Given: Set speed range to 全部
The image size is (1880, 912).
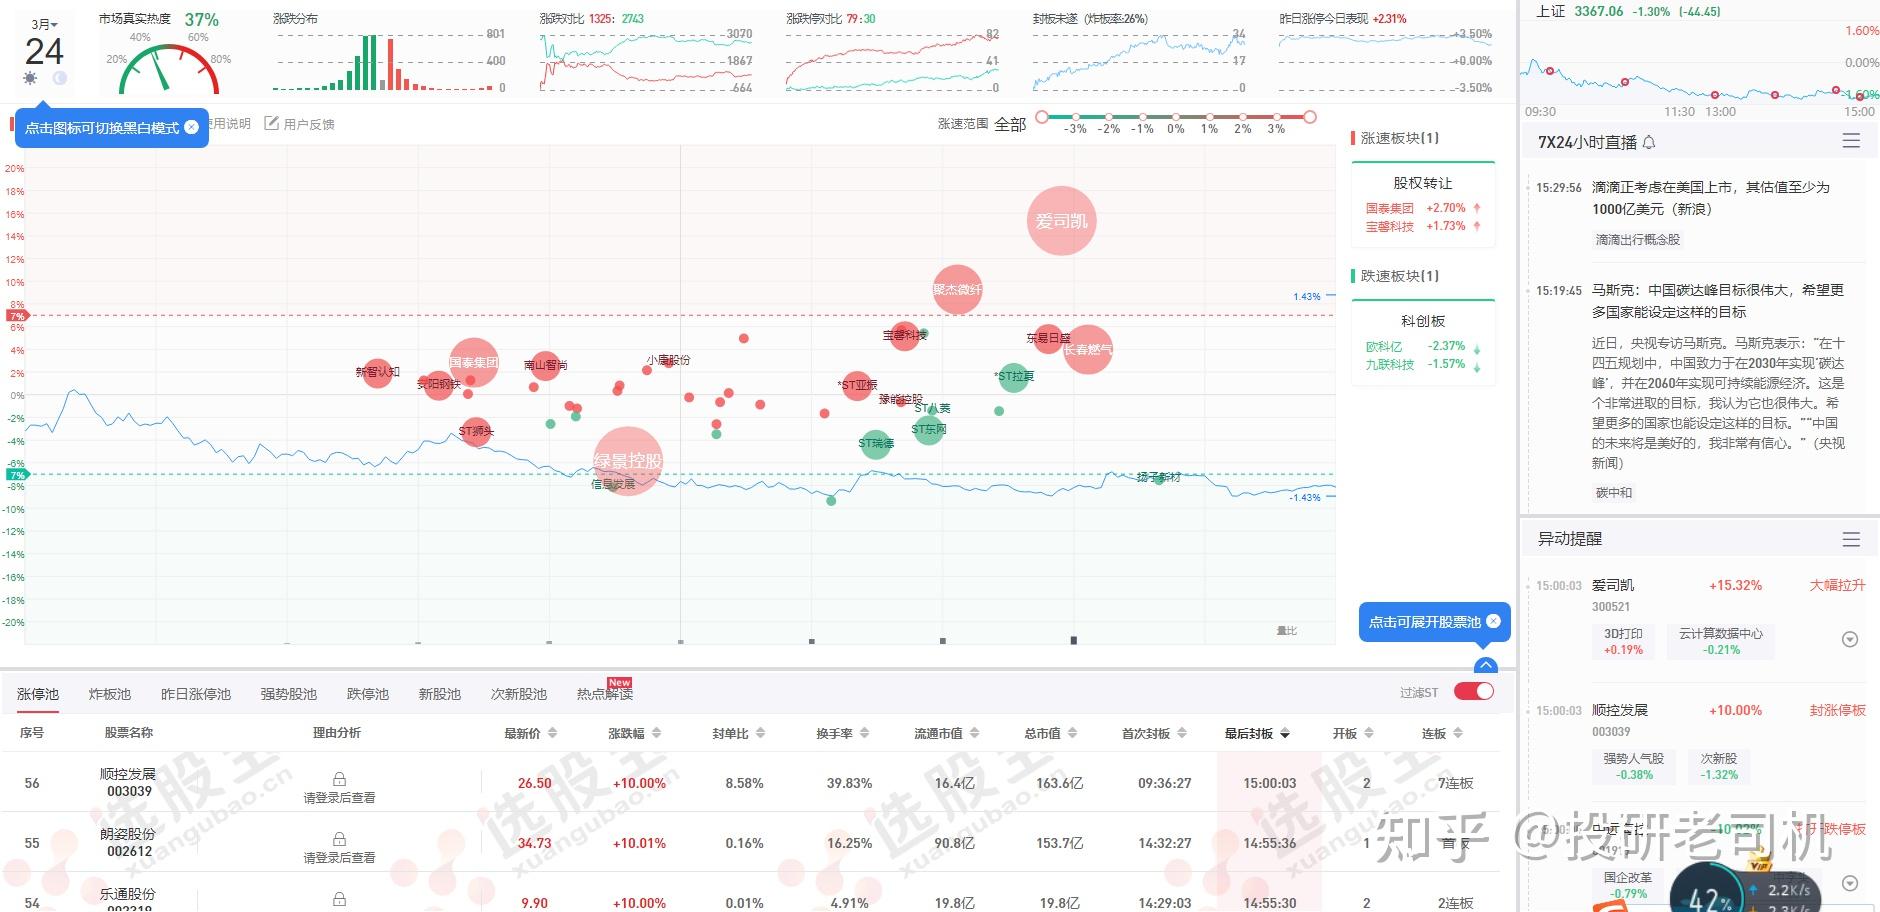Looking at the screenshot, I should pos(1010,124).
